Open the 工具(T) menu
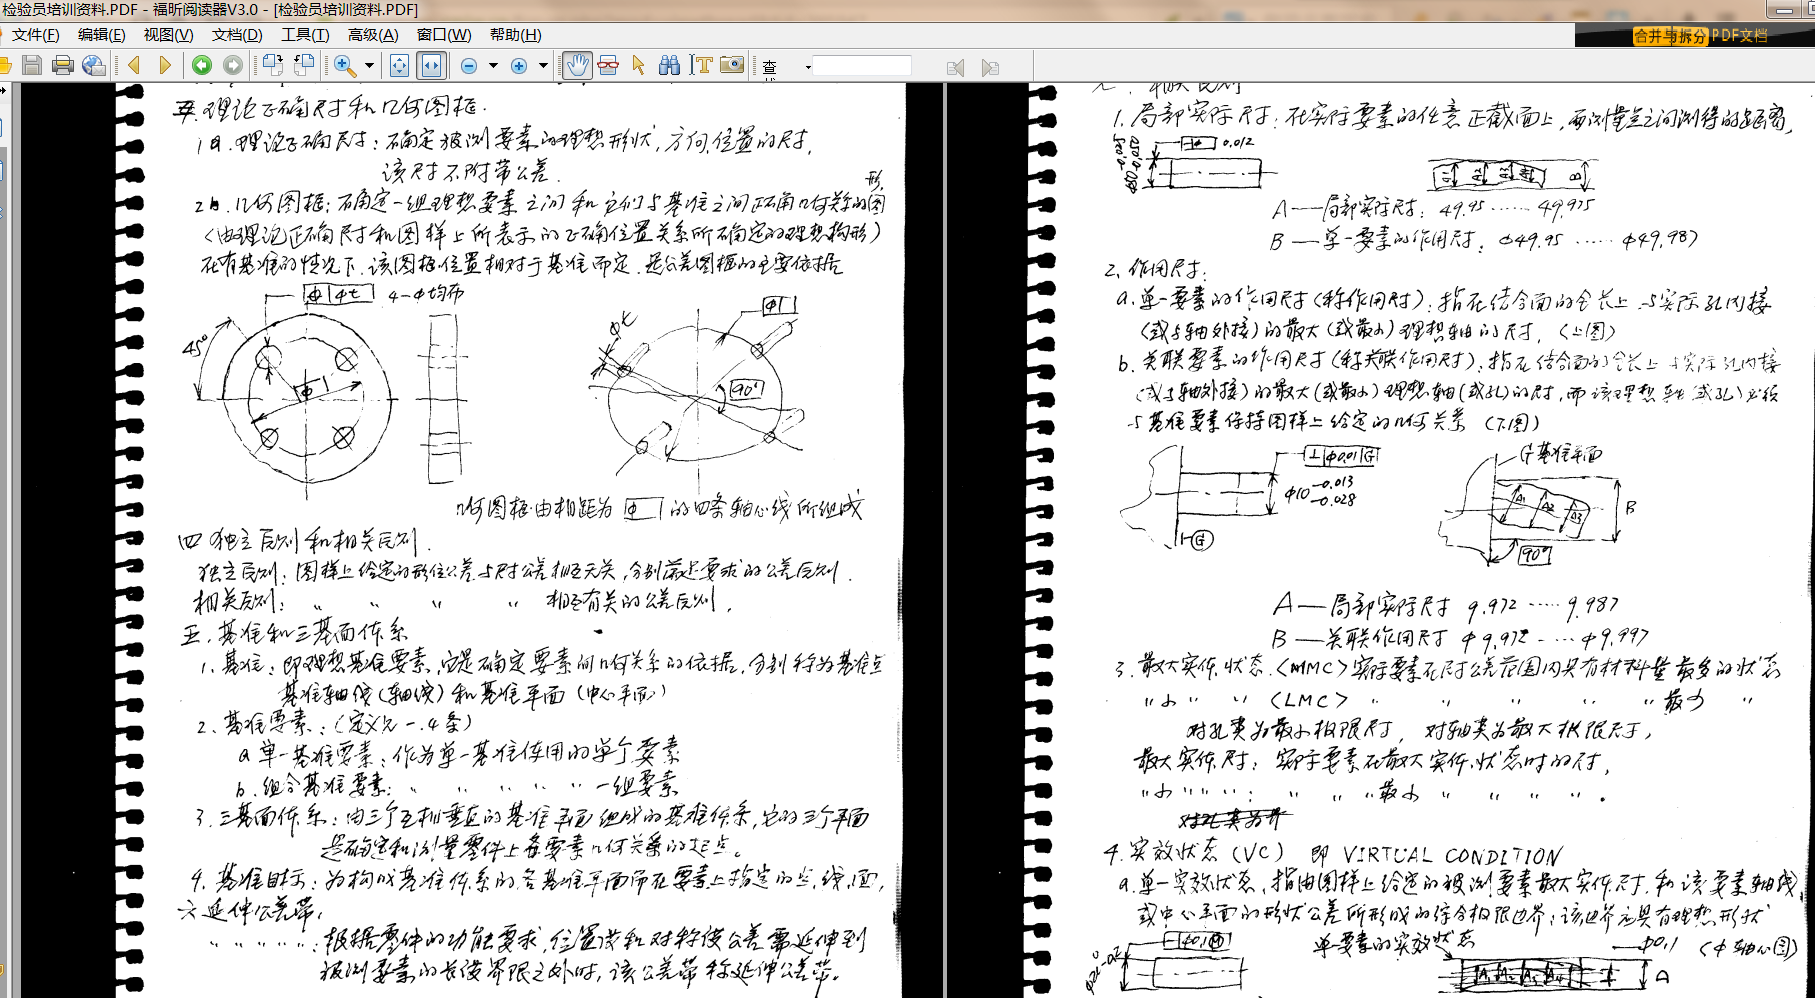Viewport: 1815px width, 998px height. point(305,35)
